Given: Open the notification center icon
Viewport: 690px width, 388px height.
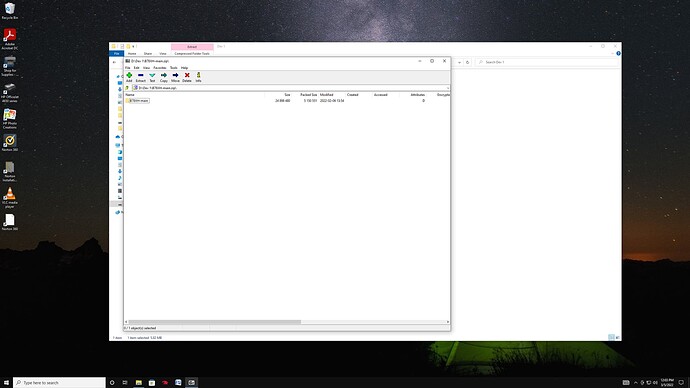Looking at the screenshot, I should [682, 383].
